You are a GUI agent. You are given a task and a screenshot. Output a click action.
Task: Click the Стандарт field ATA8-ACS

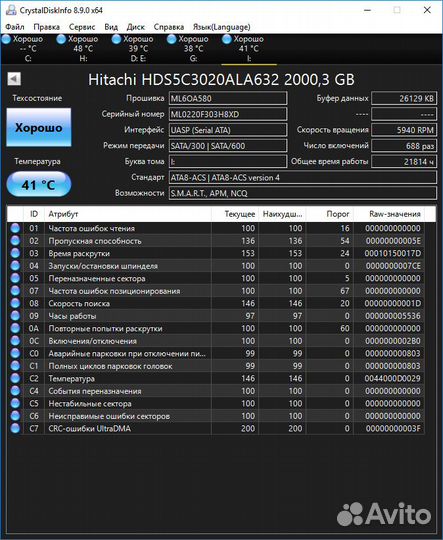(303, 177)
